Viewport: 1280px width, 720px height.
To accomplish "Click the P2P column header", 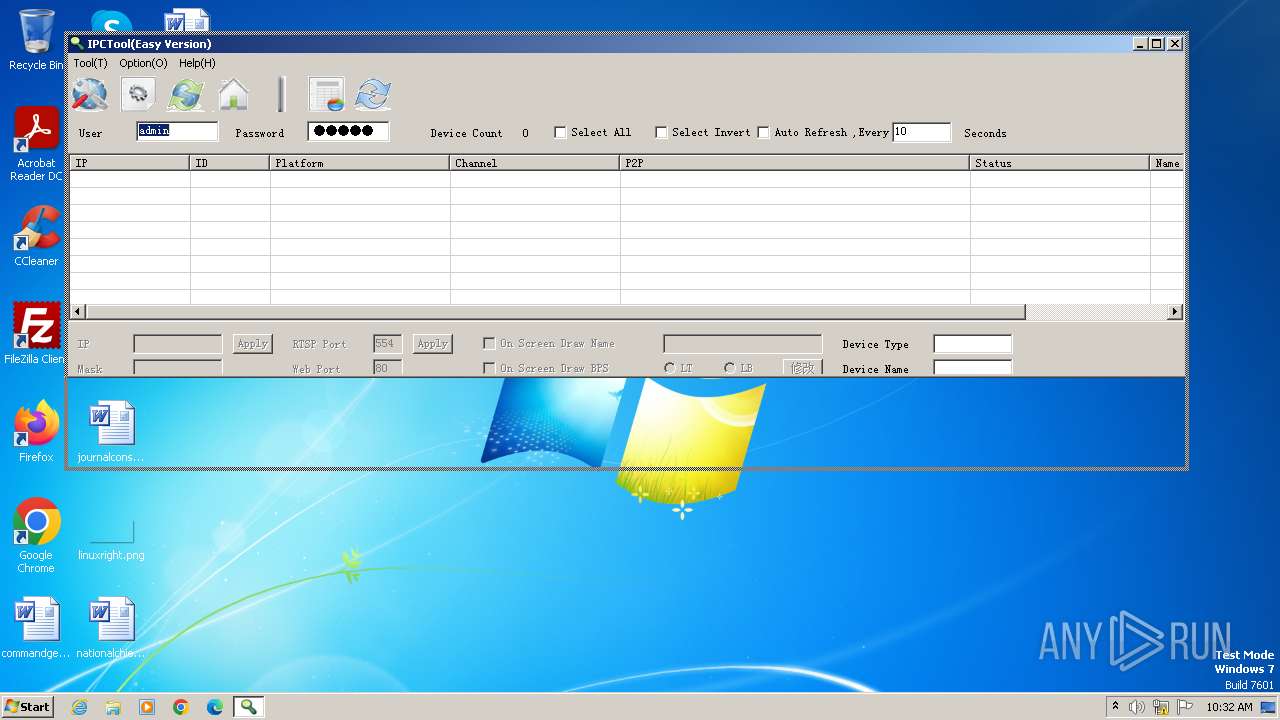I will tap(795, 163).
